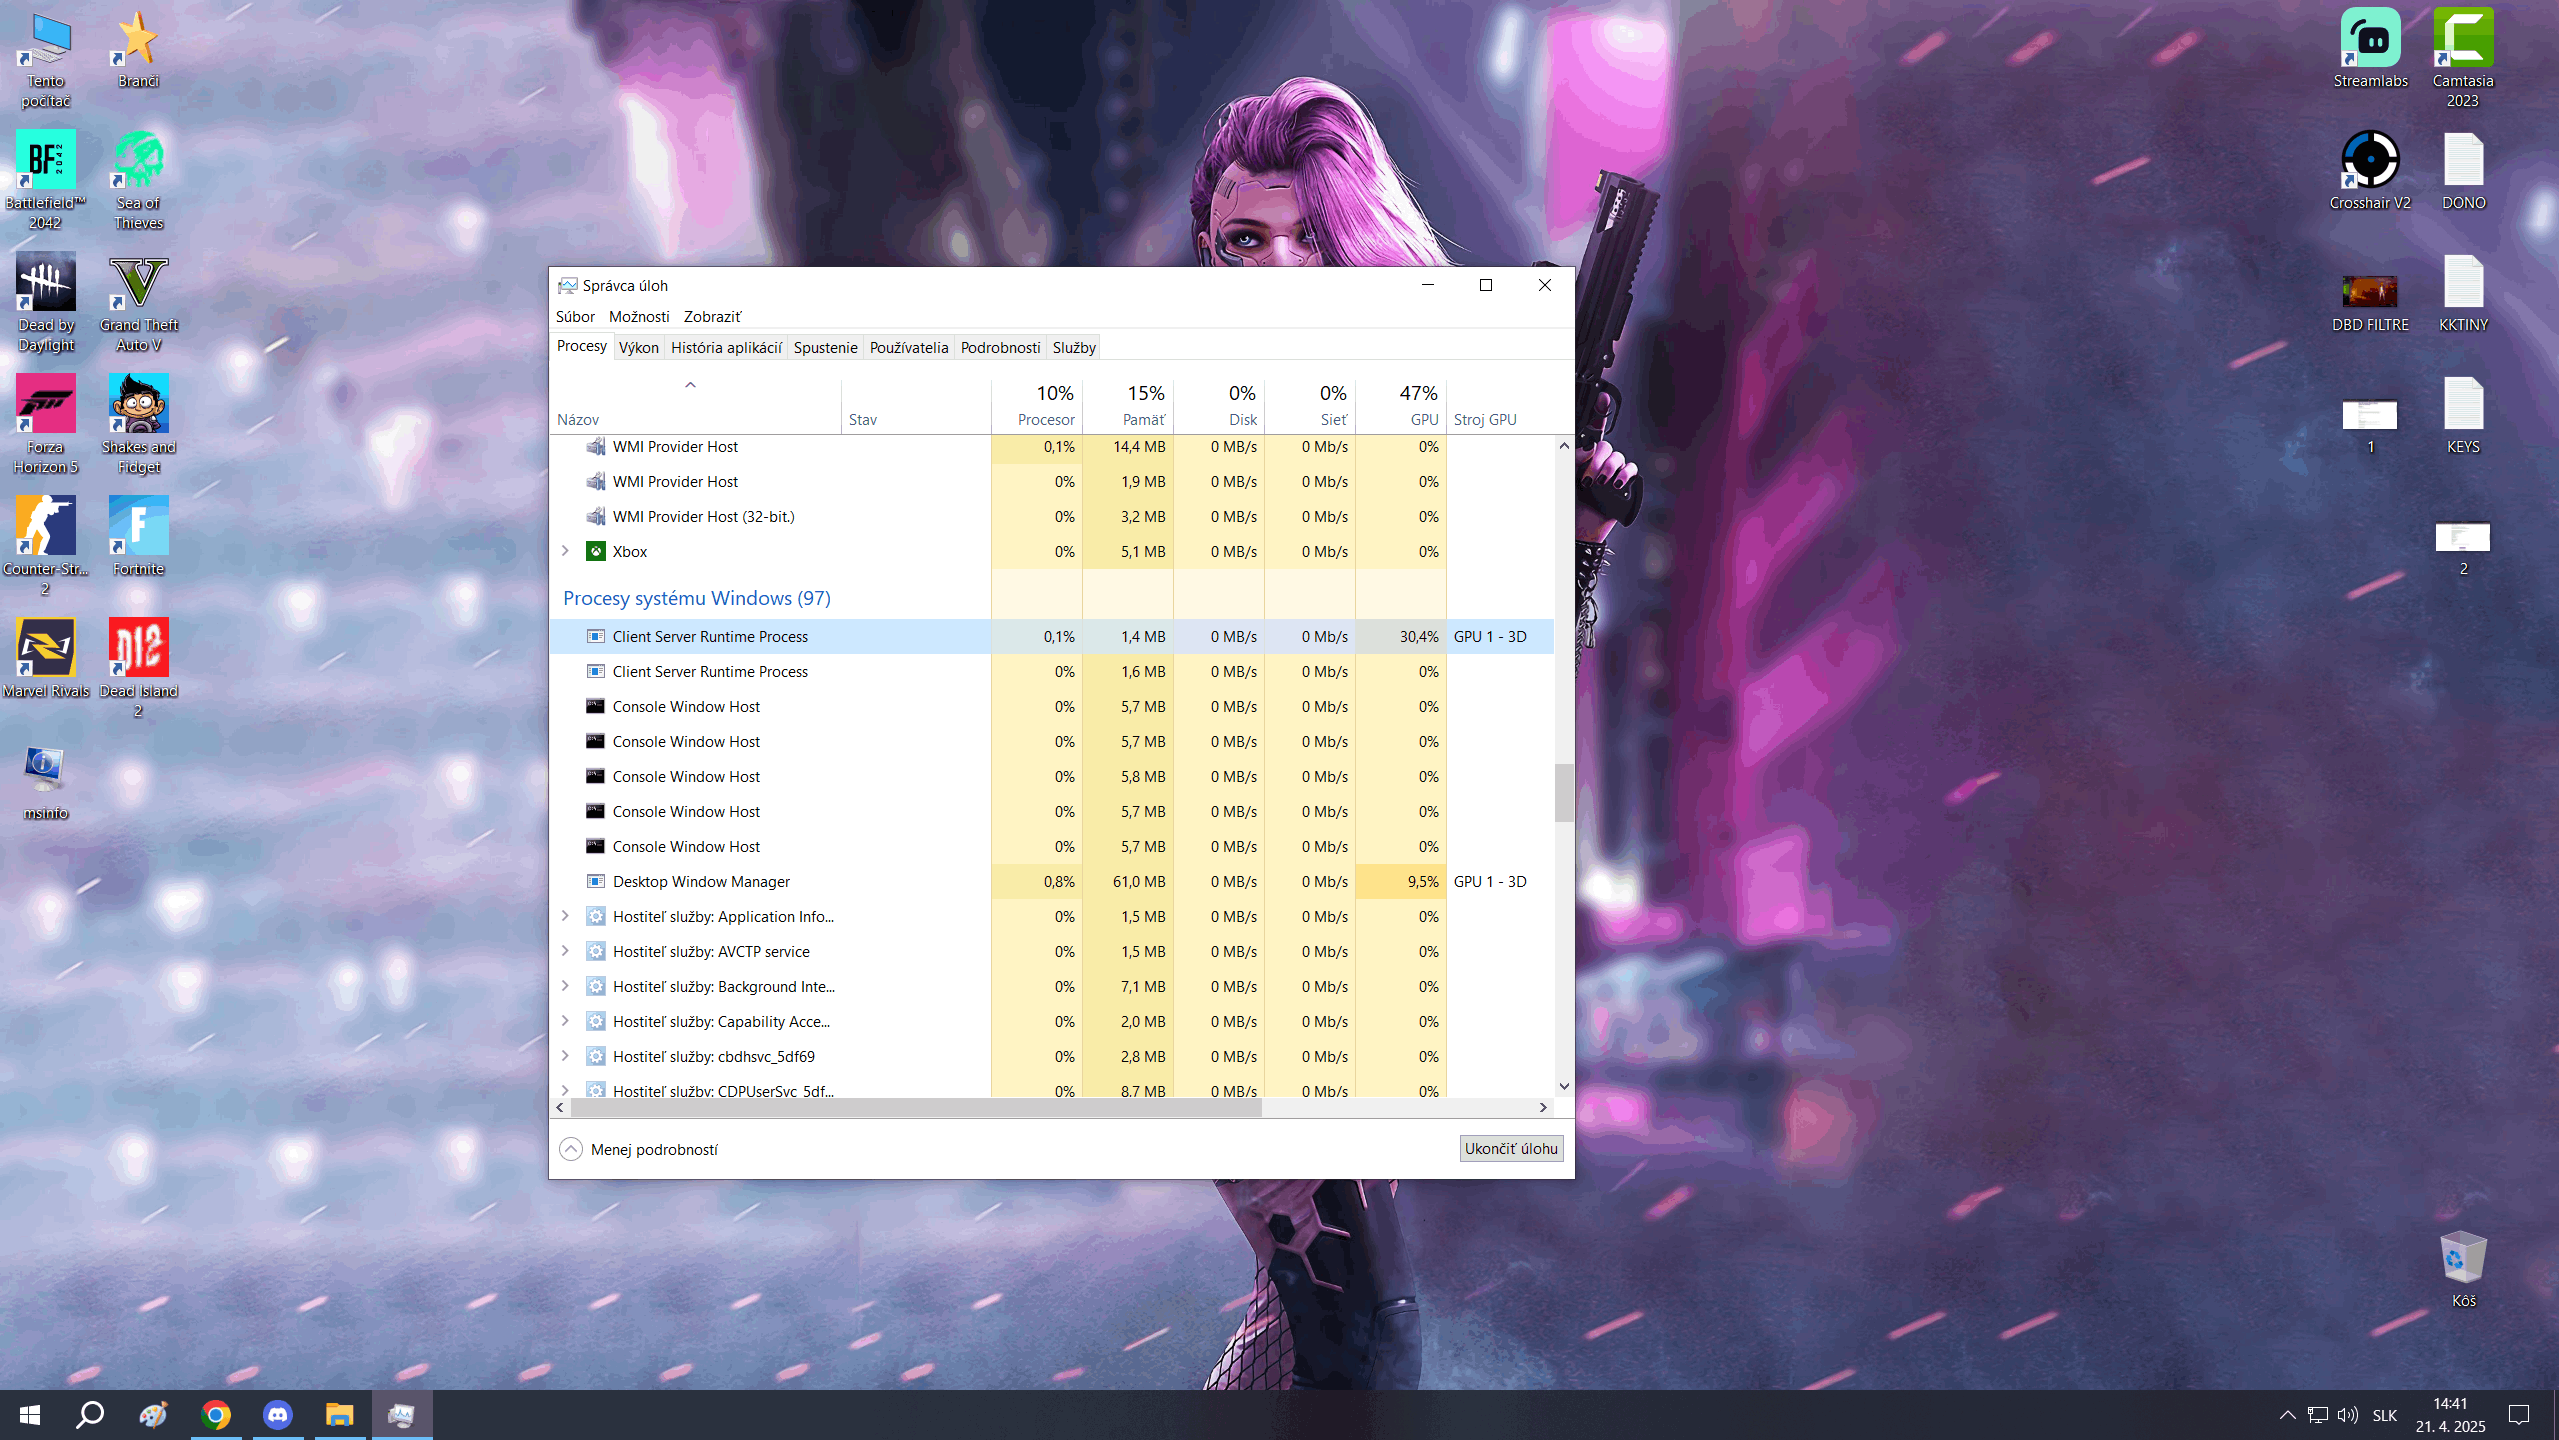Open the Marvel Rivals desktop icon
Image resolution: width=2559 pixels, height=1440 pixels.
point(46,649)
